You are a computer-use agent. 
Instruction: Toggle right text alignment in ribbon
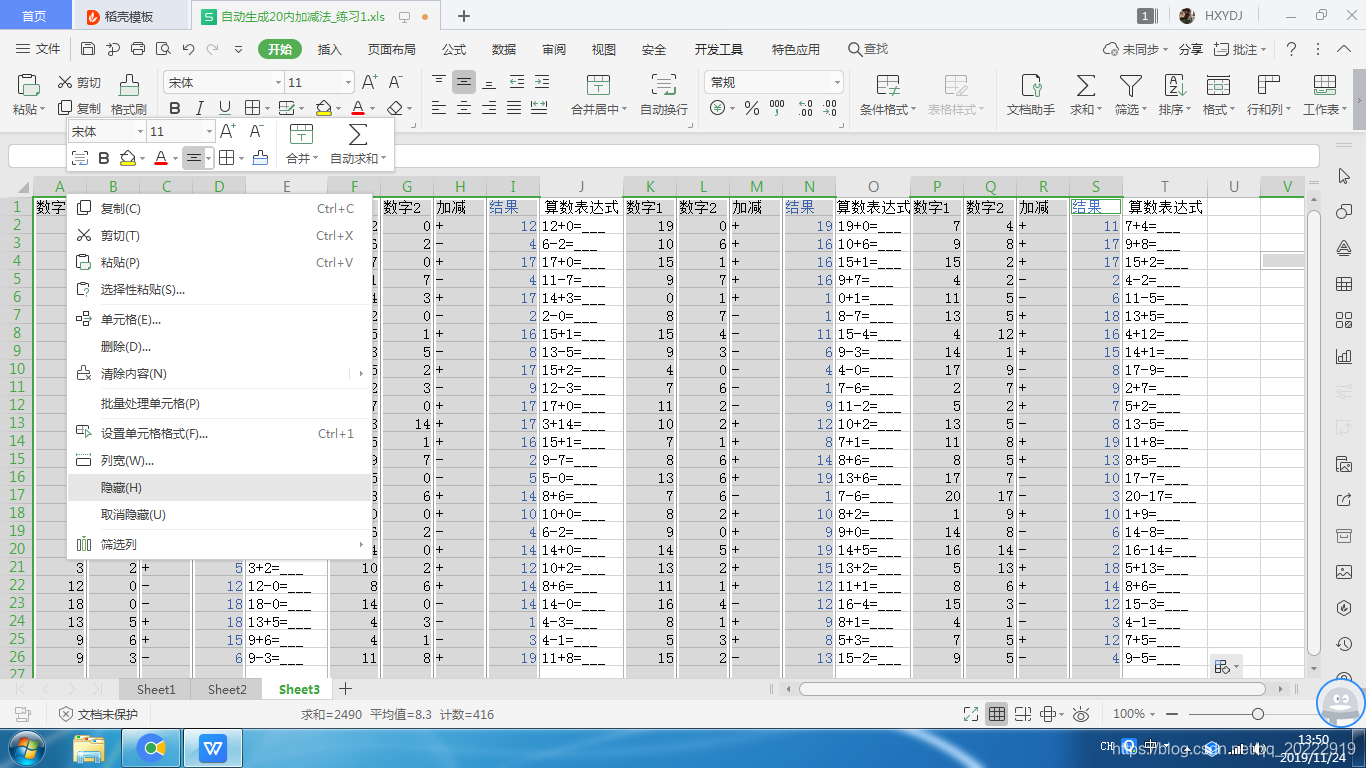tap(490, 108)
